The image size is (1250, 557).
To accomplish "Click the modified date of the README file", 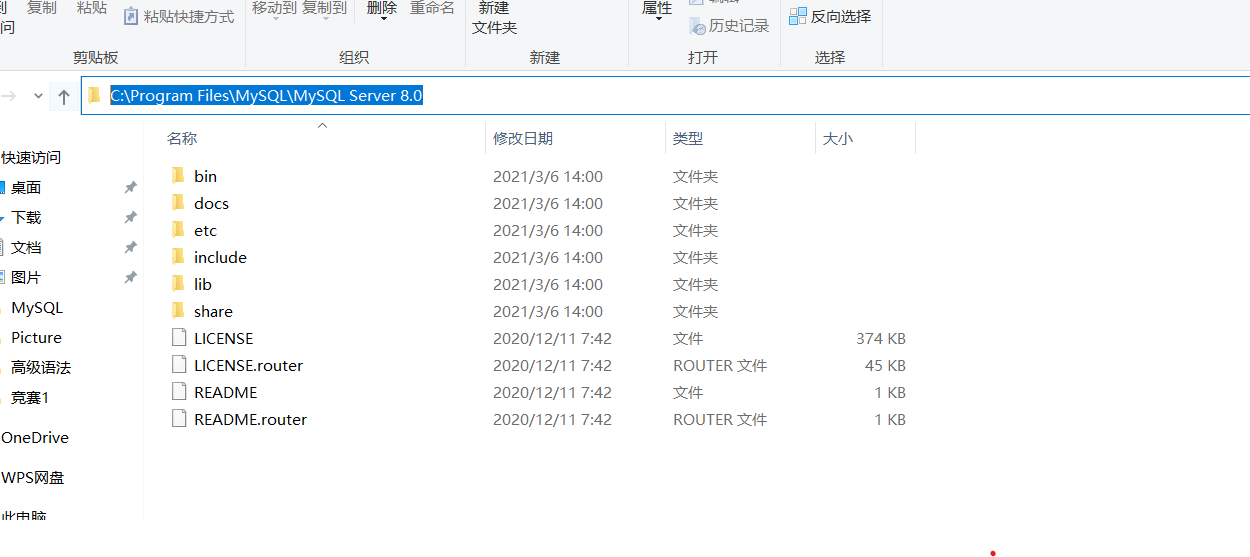I will tap(552, 393).
